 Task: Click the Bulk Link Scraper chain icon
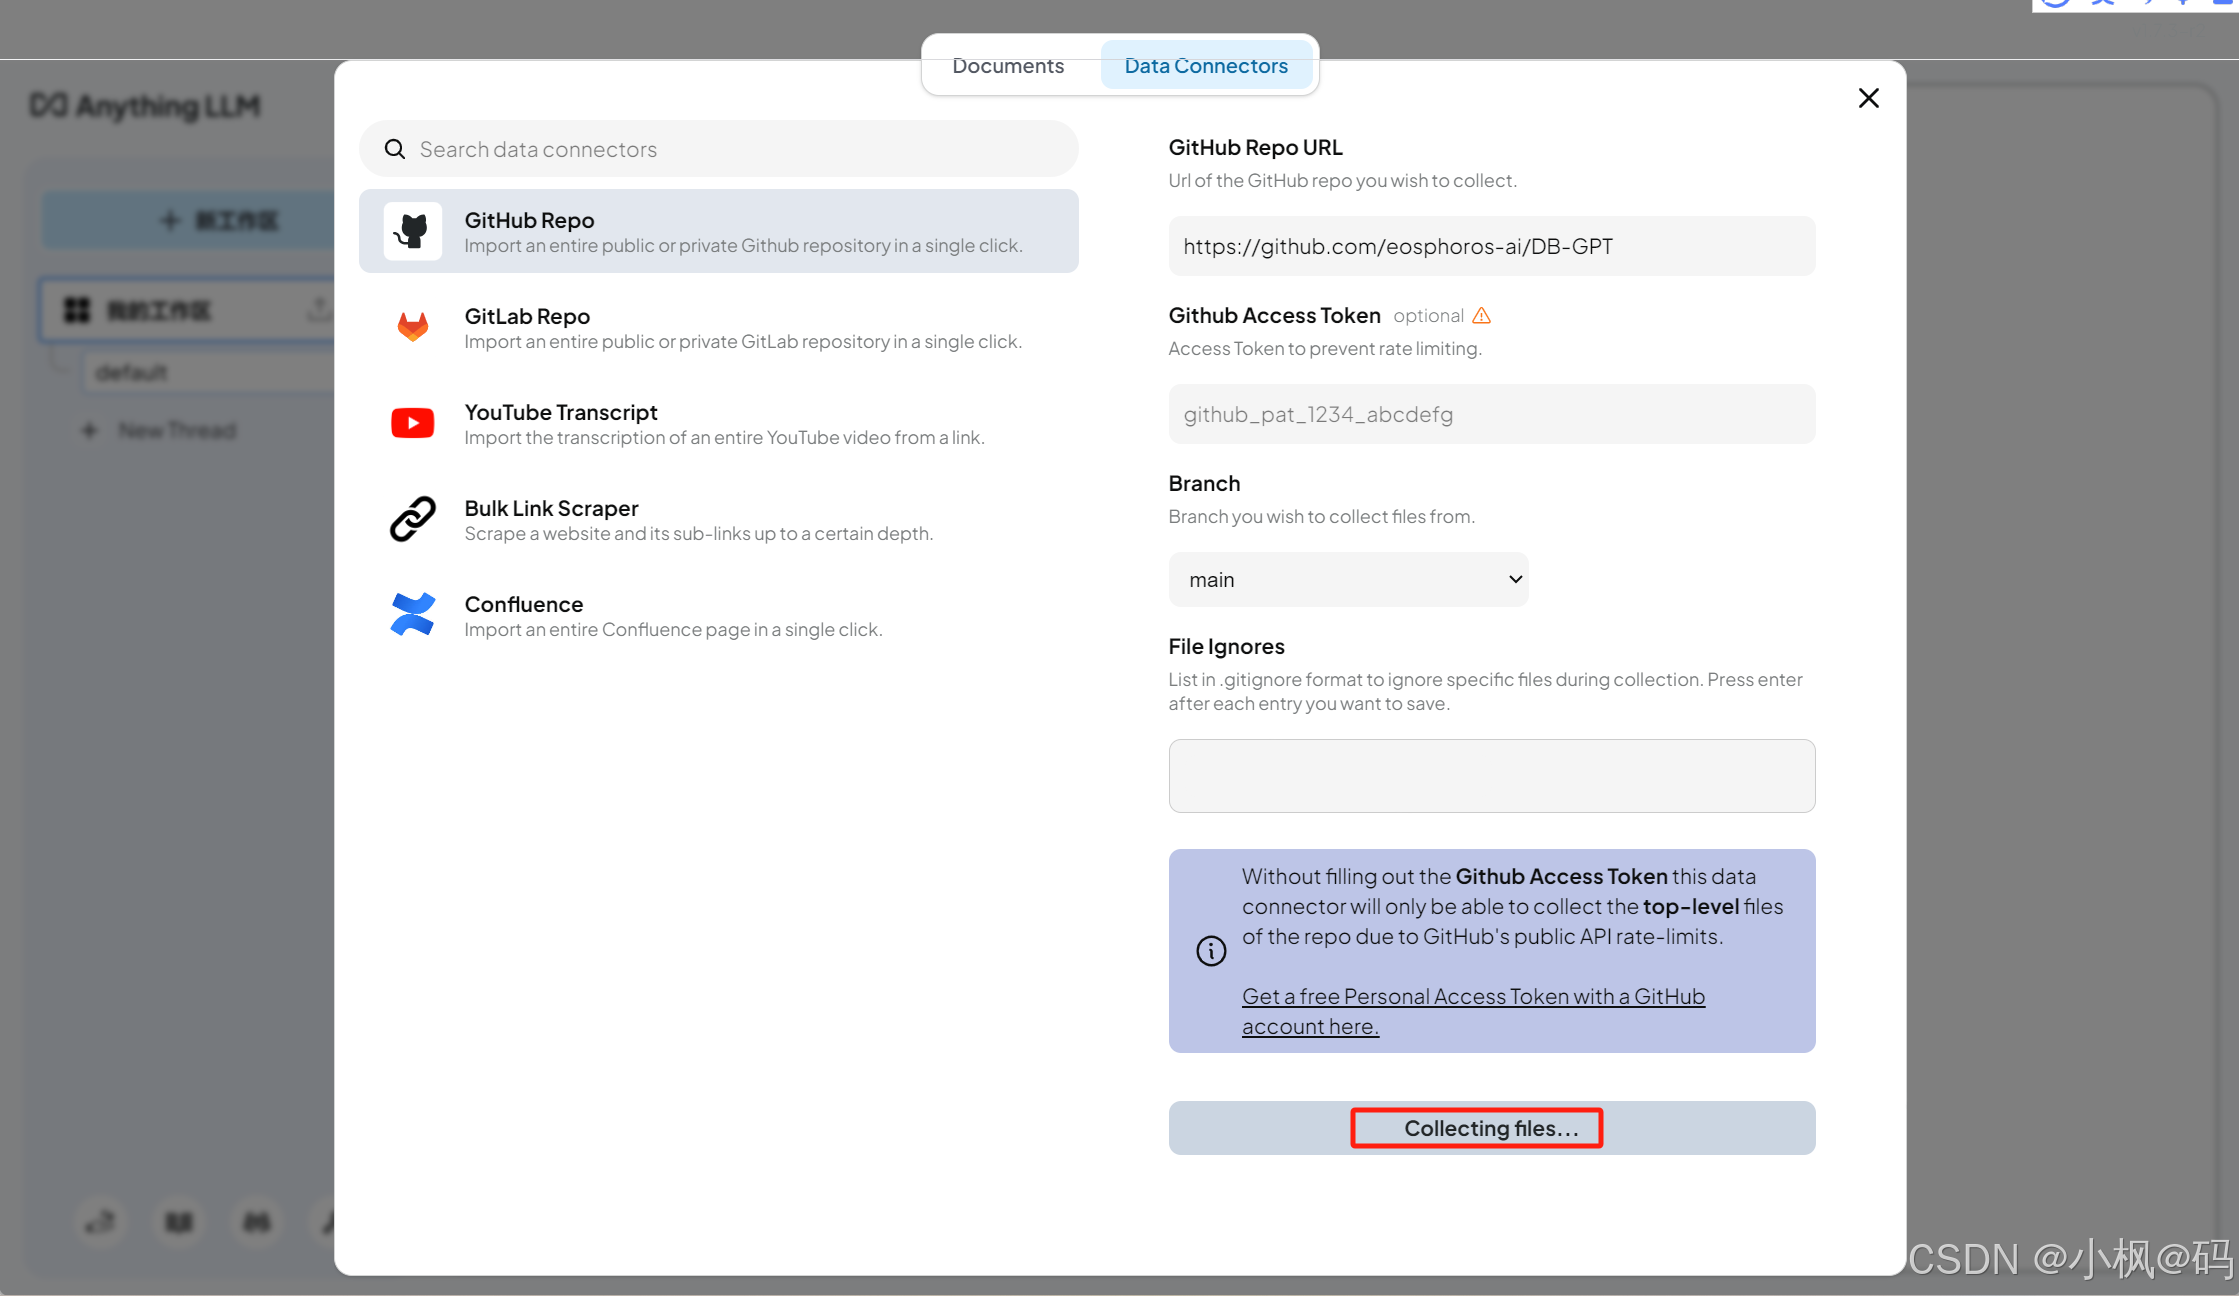(x=412, y=519)
